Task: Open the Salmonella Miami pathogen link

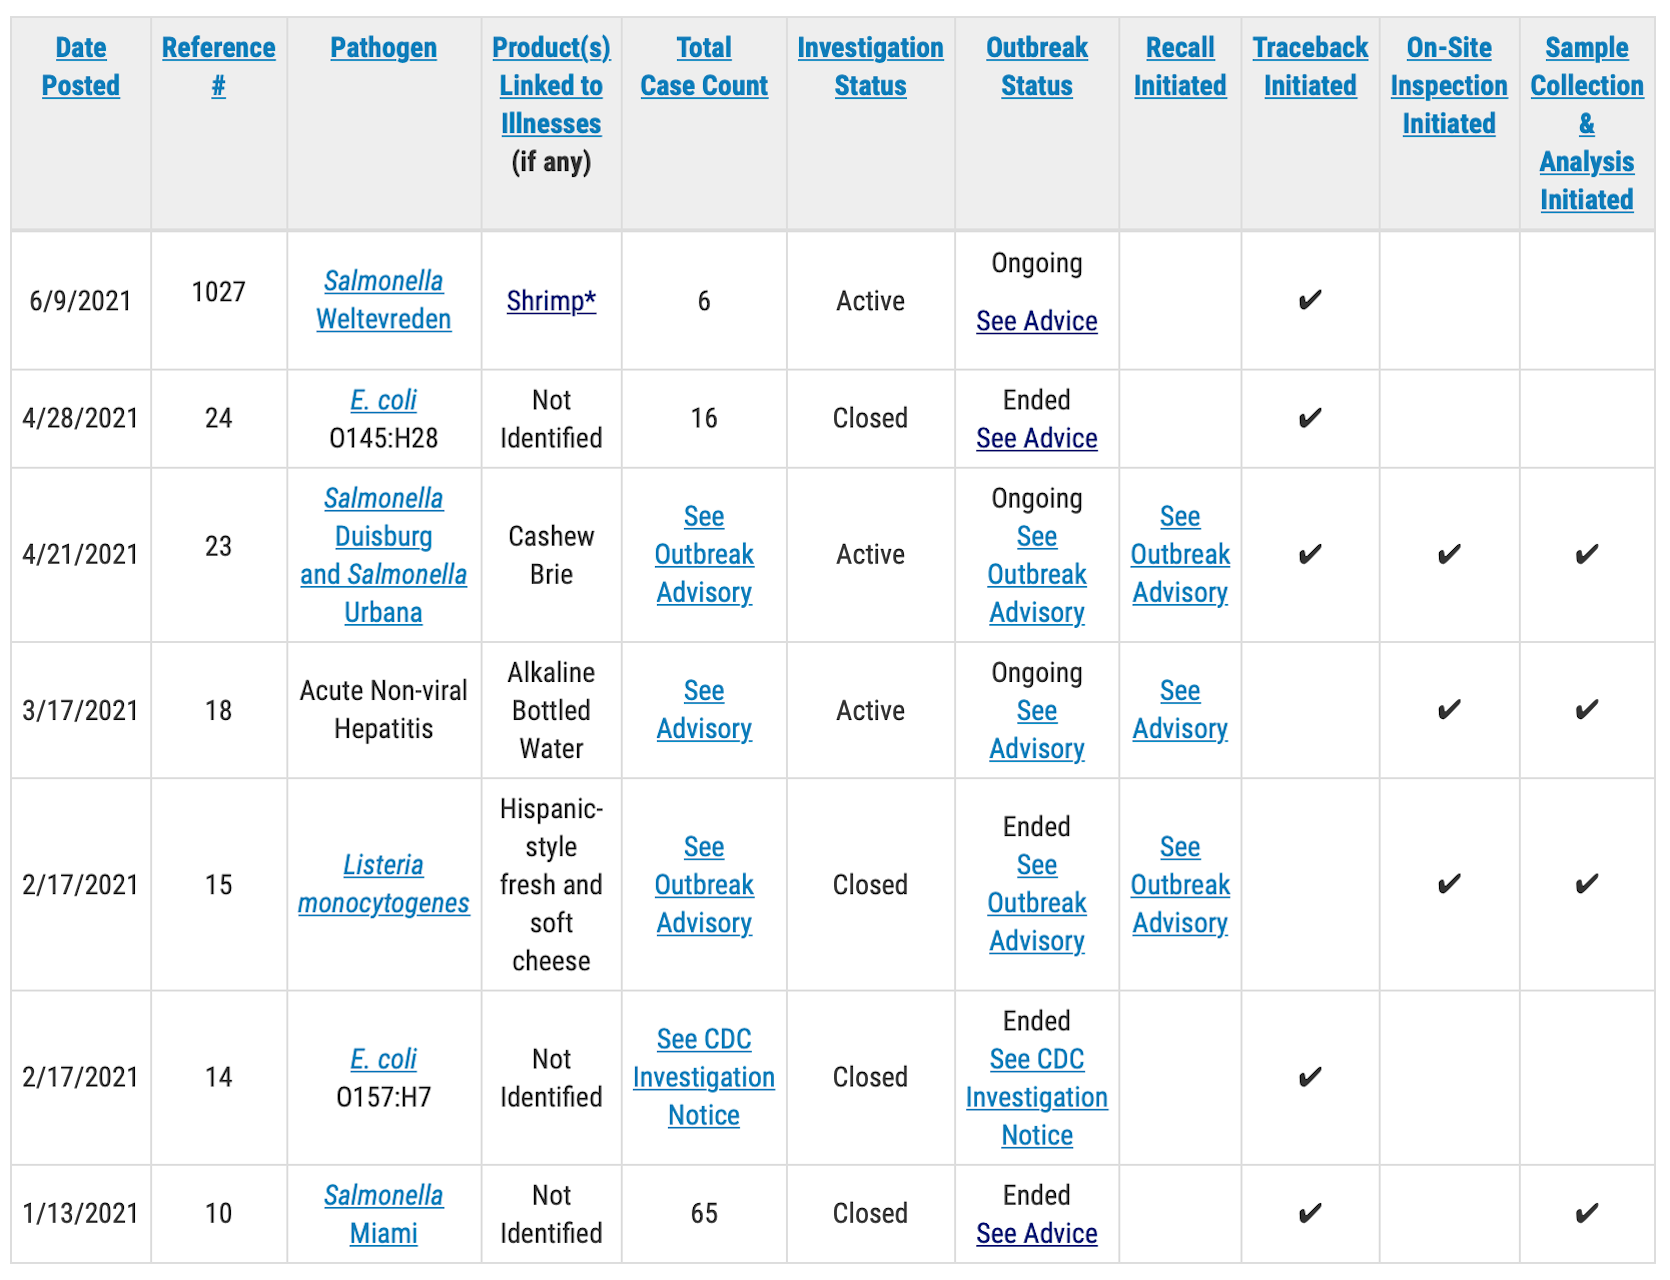Action: click(x=383, y=1214)
